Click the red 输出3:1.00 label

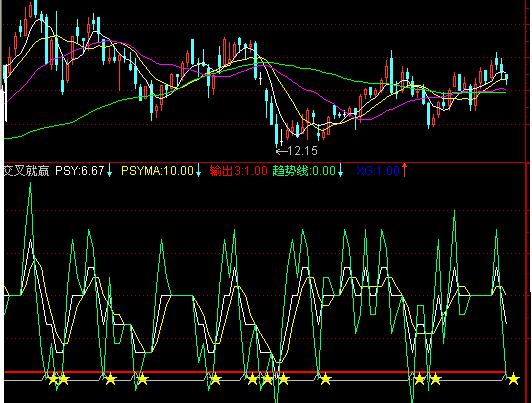coord(239,171)
